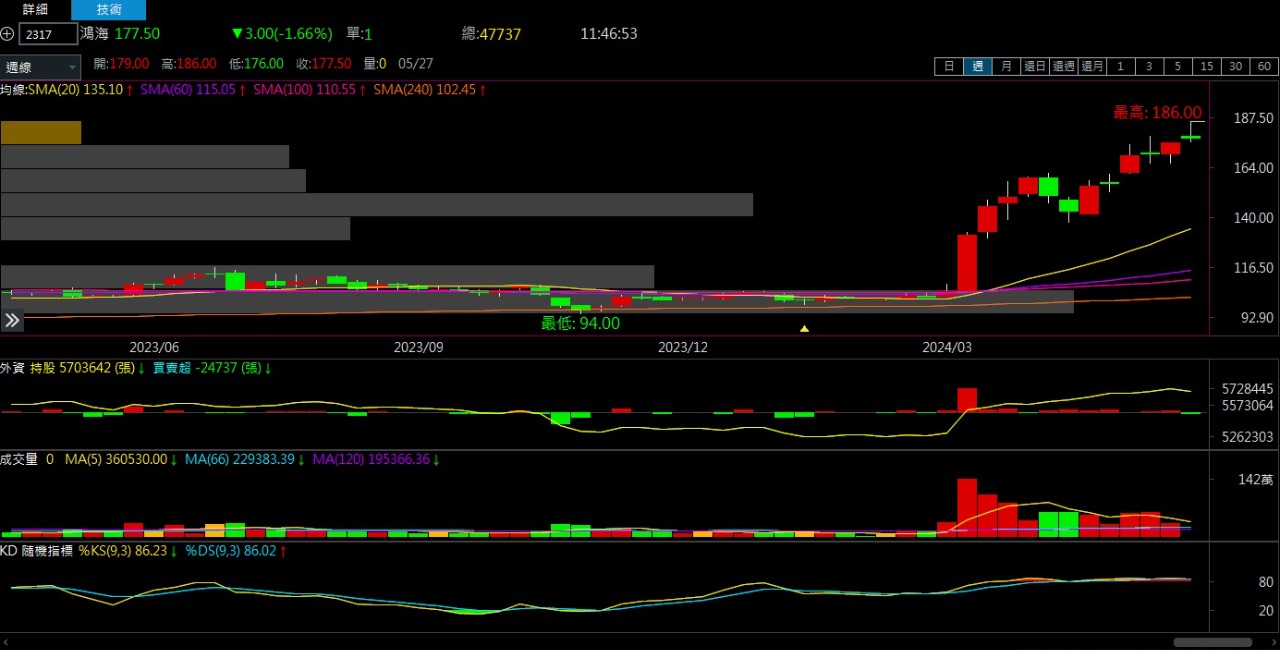Viewport: 1280px width, 650px height.
Task: Click the yellow triangle marker on the timeline
Action: point(804,329)
